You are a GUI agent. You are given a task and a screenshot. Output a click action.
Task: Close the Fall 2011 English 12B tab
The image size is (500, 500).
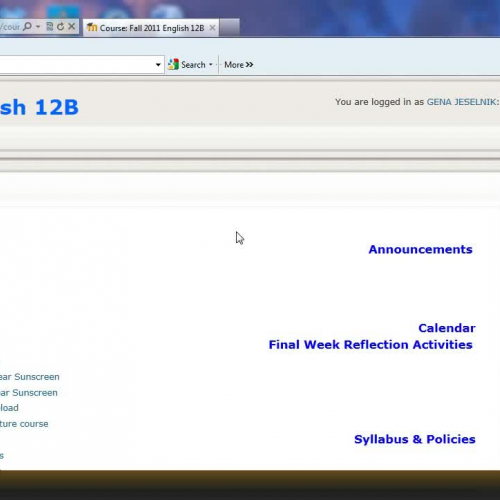click(212, 28)
